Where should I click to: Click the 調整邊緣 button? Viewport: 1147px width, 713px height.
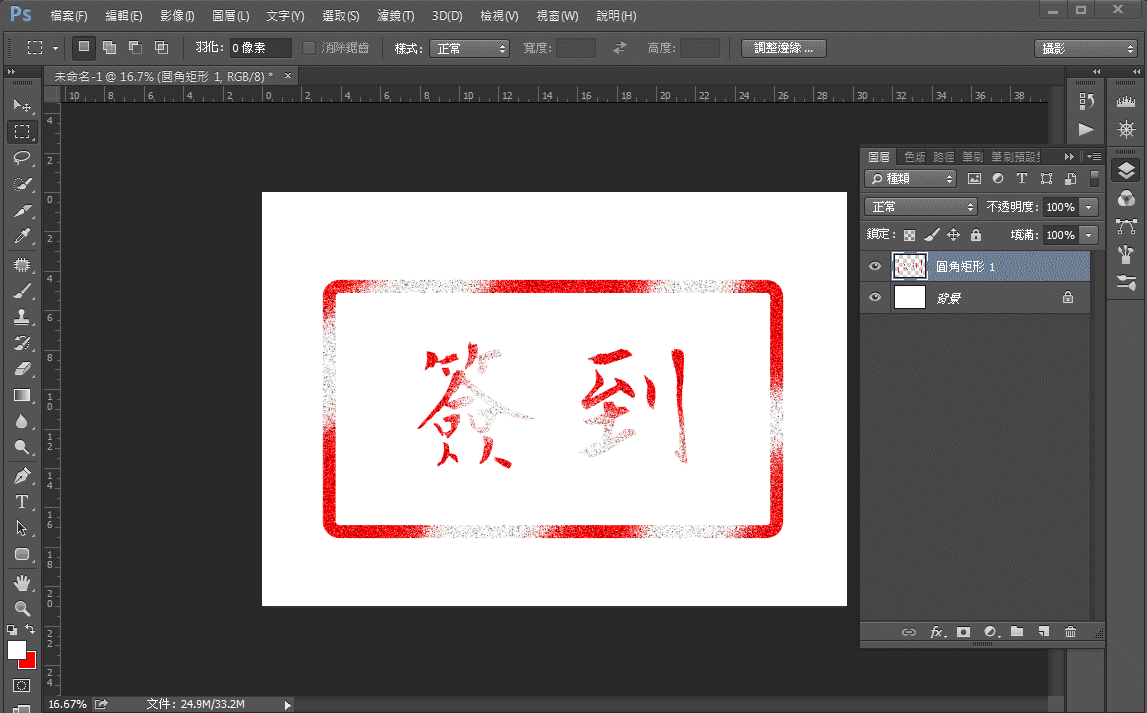(x=783, y=48)
